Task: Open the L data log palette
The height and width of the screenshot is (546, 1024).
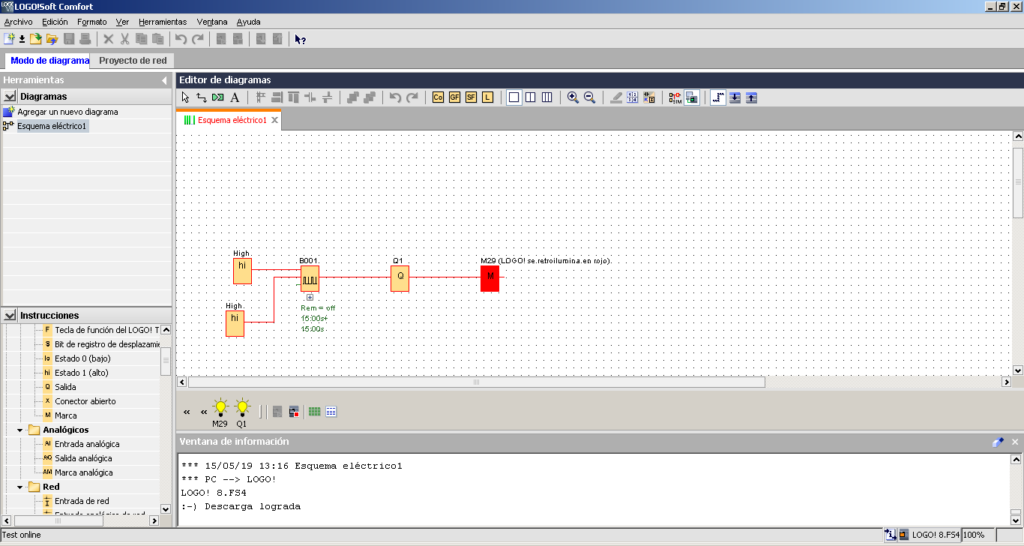Action: pos(487,97)
